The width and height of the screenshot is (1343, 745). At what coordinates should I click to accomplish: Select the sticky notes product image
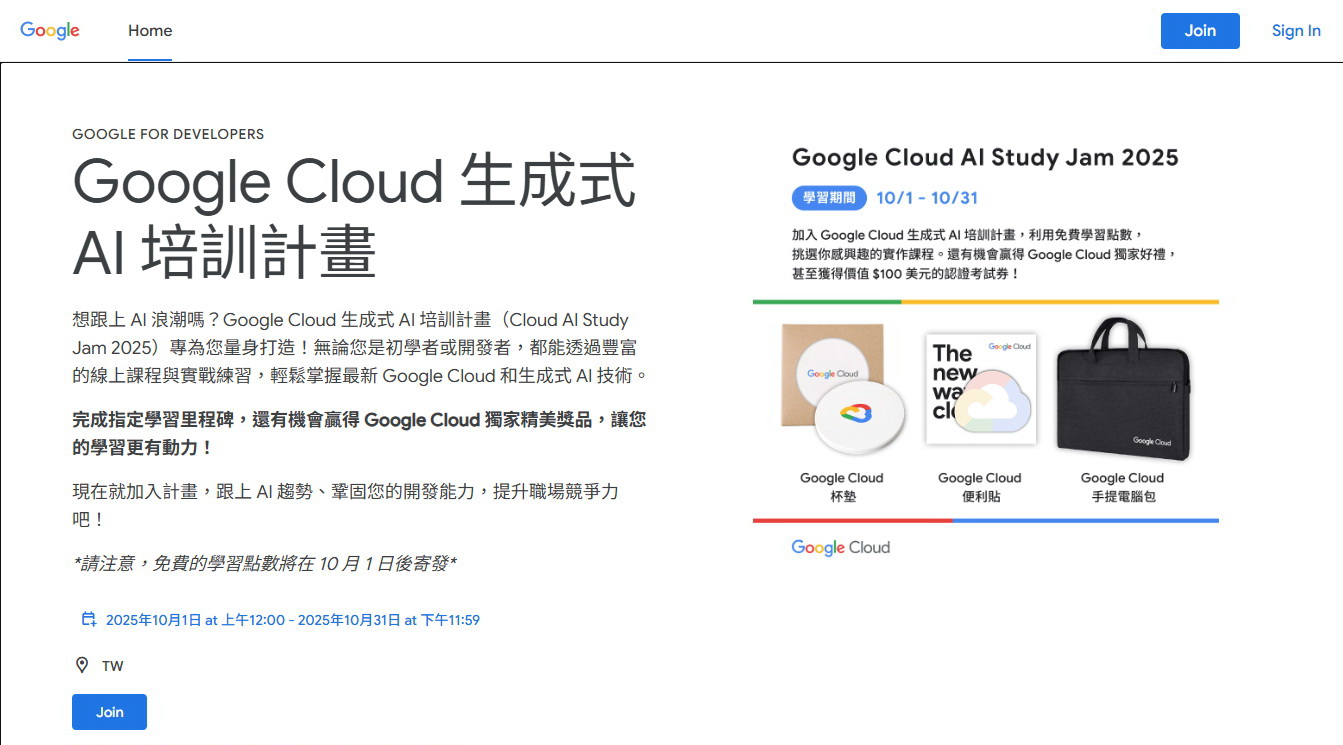[980, 390]
